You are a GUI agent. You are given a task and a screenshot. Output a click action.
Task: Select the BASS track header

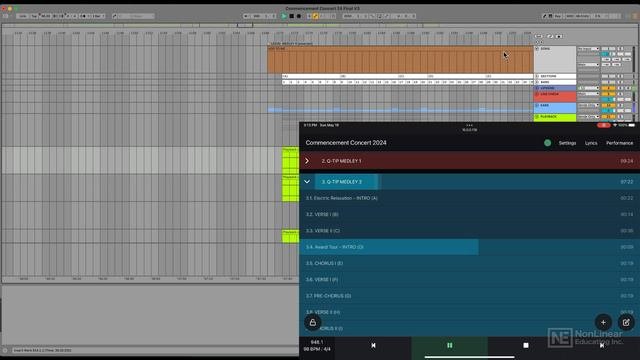555,108
